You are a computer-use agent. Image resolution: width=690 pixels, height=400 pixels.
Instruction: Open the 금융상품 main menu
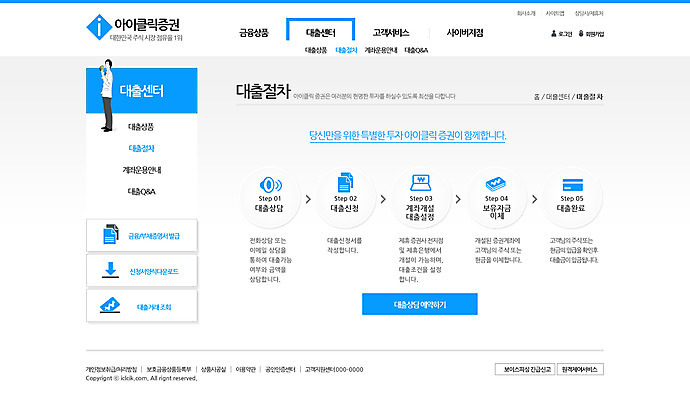tap(254, 33)
